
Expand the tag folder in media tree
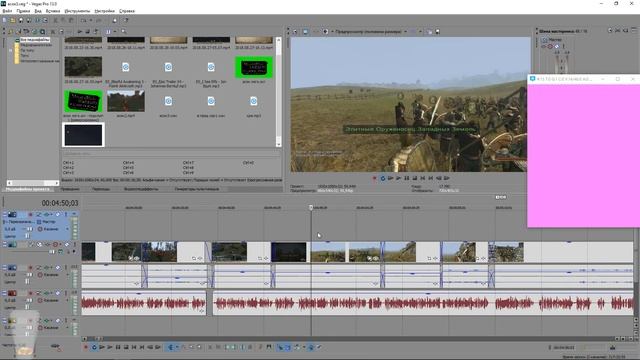pyautogui.click(x=11, y=50)
